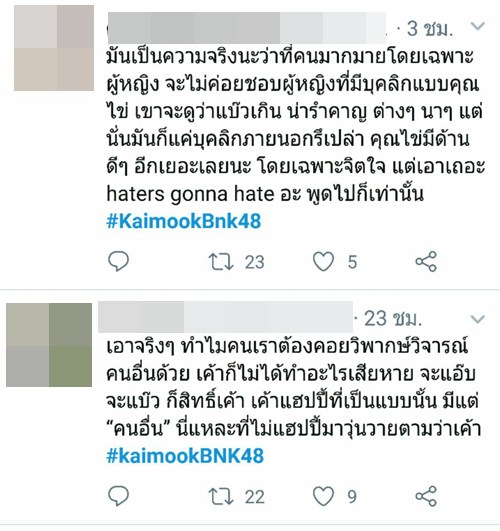This screenshot has height=531, width=500.
Task: Share the first tweet
Action: [426, 261]
